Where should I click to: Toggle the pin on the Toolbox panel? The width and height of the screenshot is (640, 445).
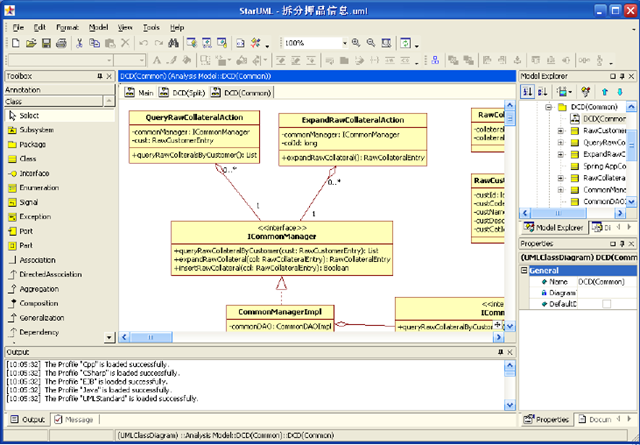[x=100, y=76]
